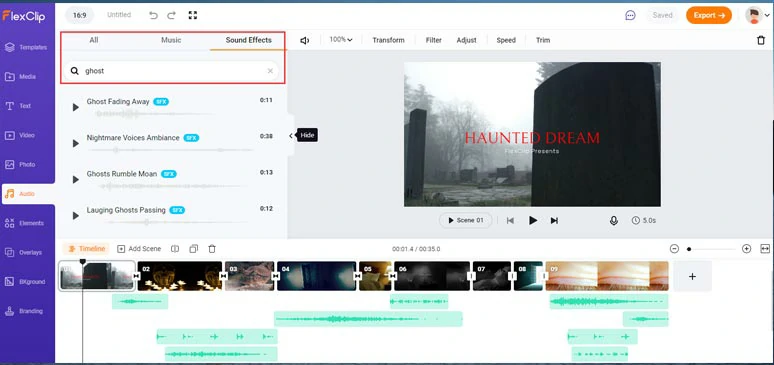Duplicate the scene in timeline toolbar

coord(194,249)
